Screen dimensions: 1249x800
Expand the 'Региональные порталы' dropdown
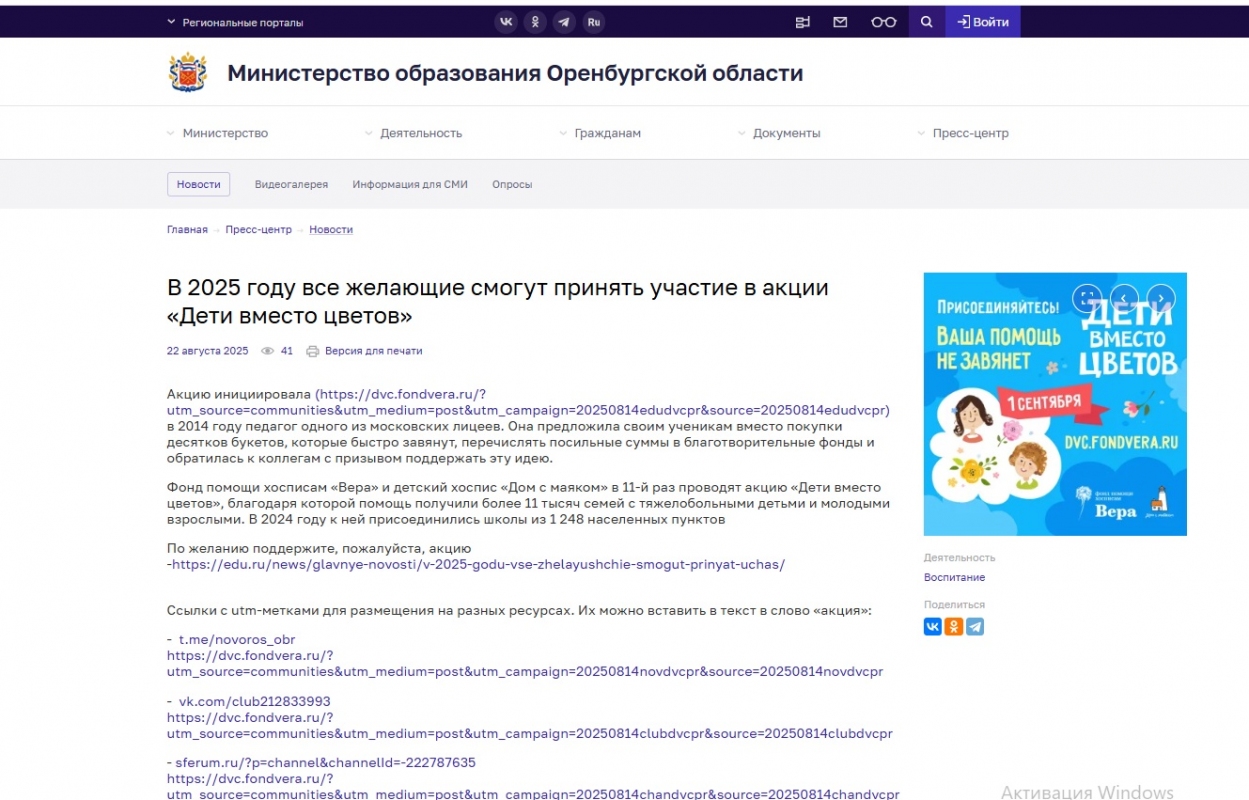click(235, 22)
